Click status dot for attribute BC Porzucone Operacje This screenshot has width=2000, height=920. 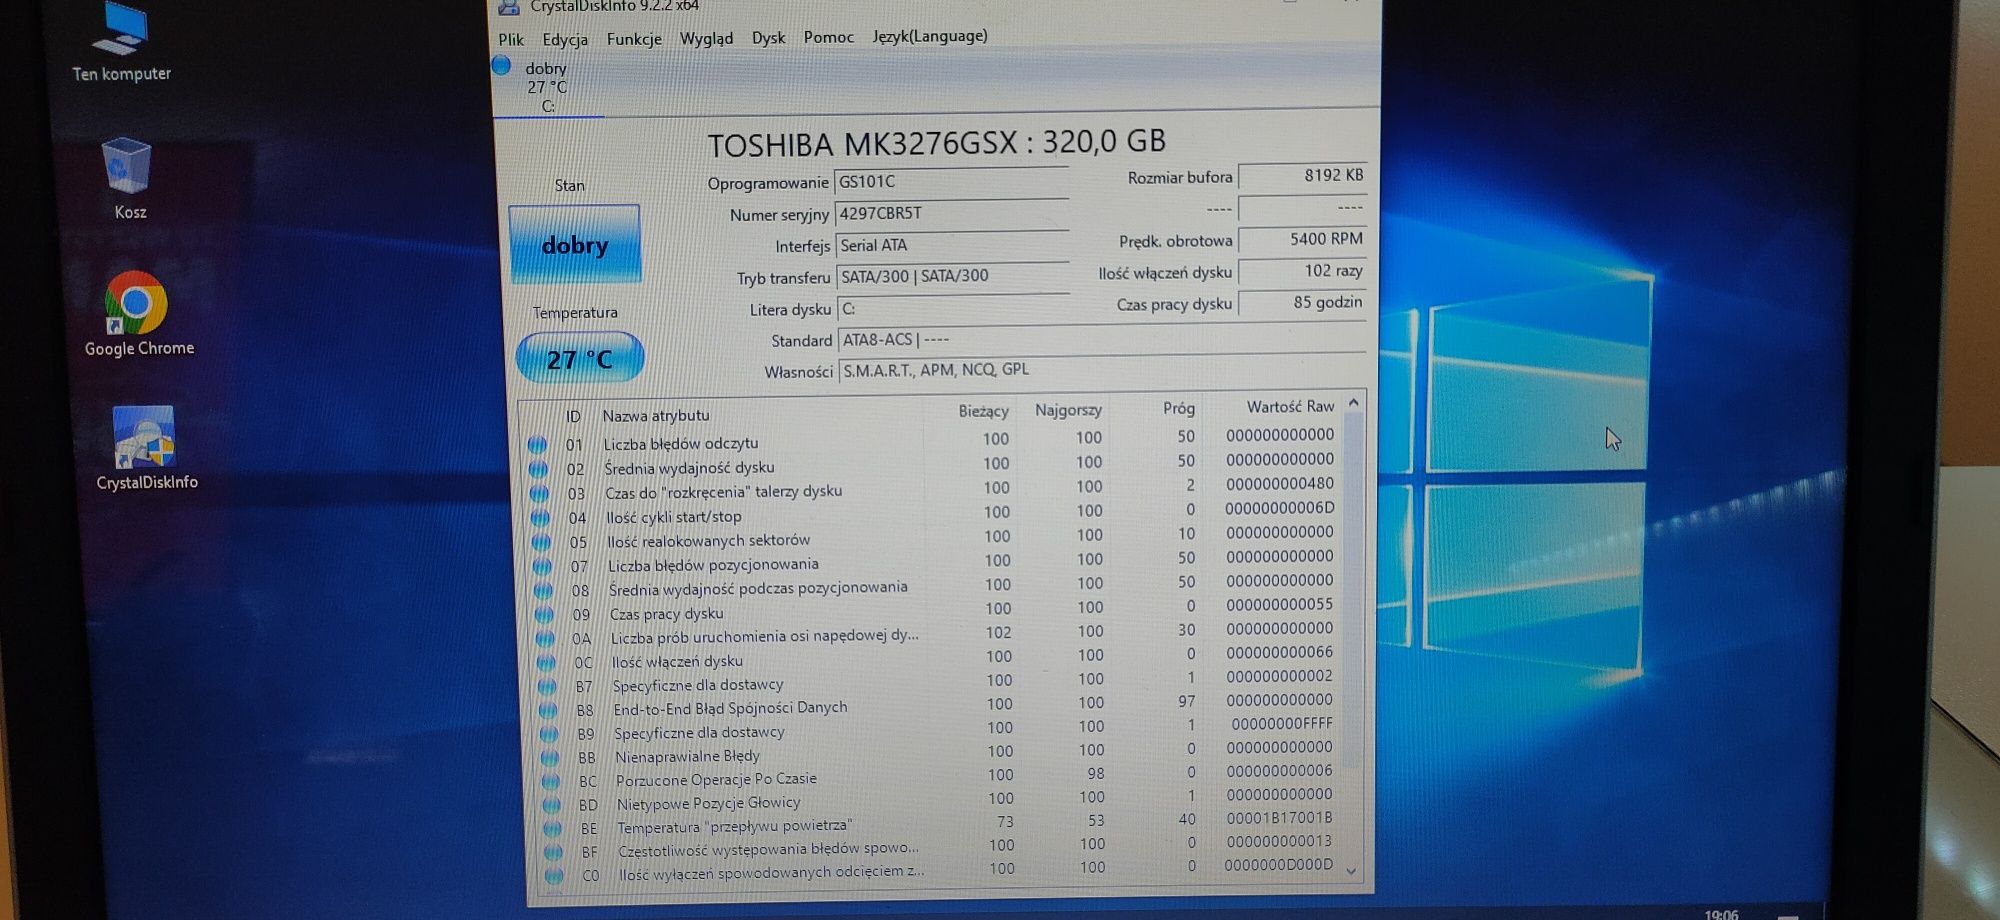click(x=551, y=781)
